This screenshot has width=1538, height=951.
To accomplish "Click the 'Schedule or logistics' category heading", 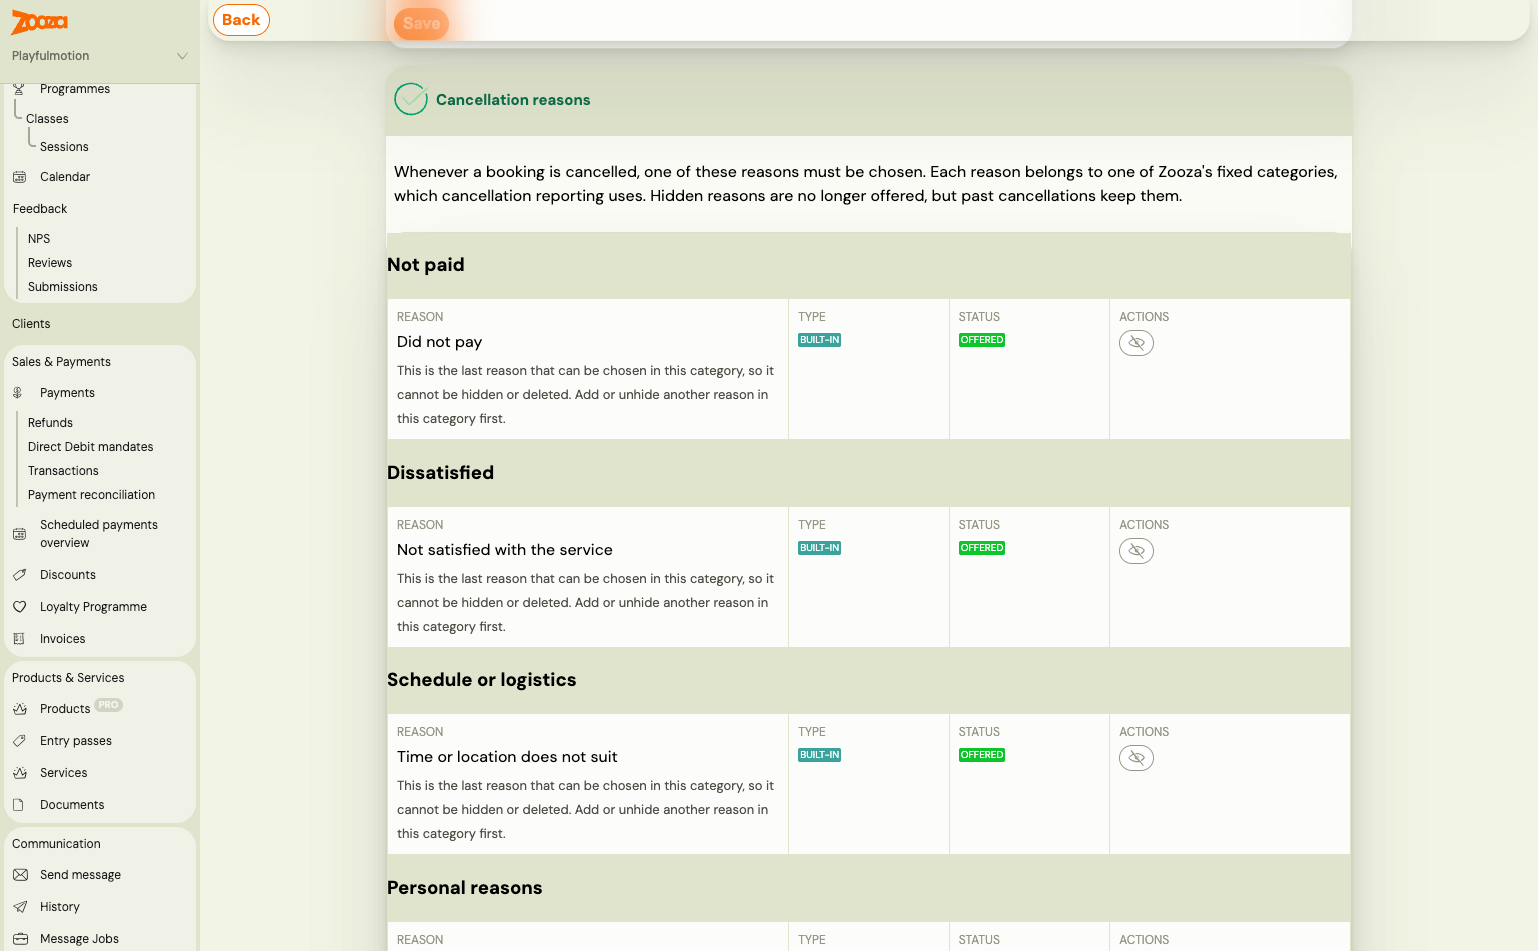I will 481,680.
